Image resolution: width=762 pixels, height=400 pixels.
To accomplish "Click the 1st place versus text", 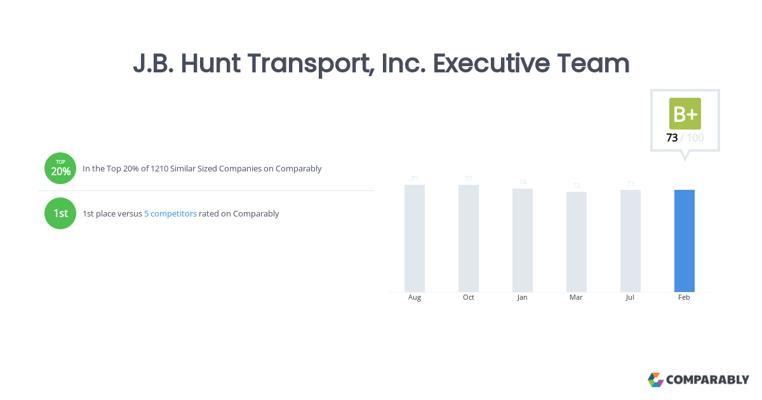I will tap(112, 213).
